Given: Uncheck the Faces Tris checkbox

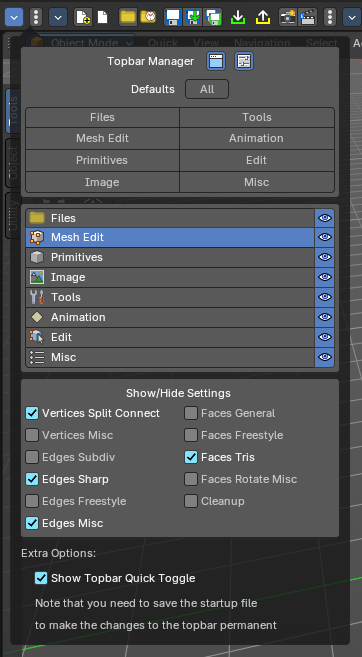Looking at the screenshot, I should click(191, 457).
